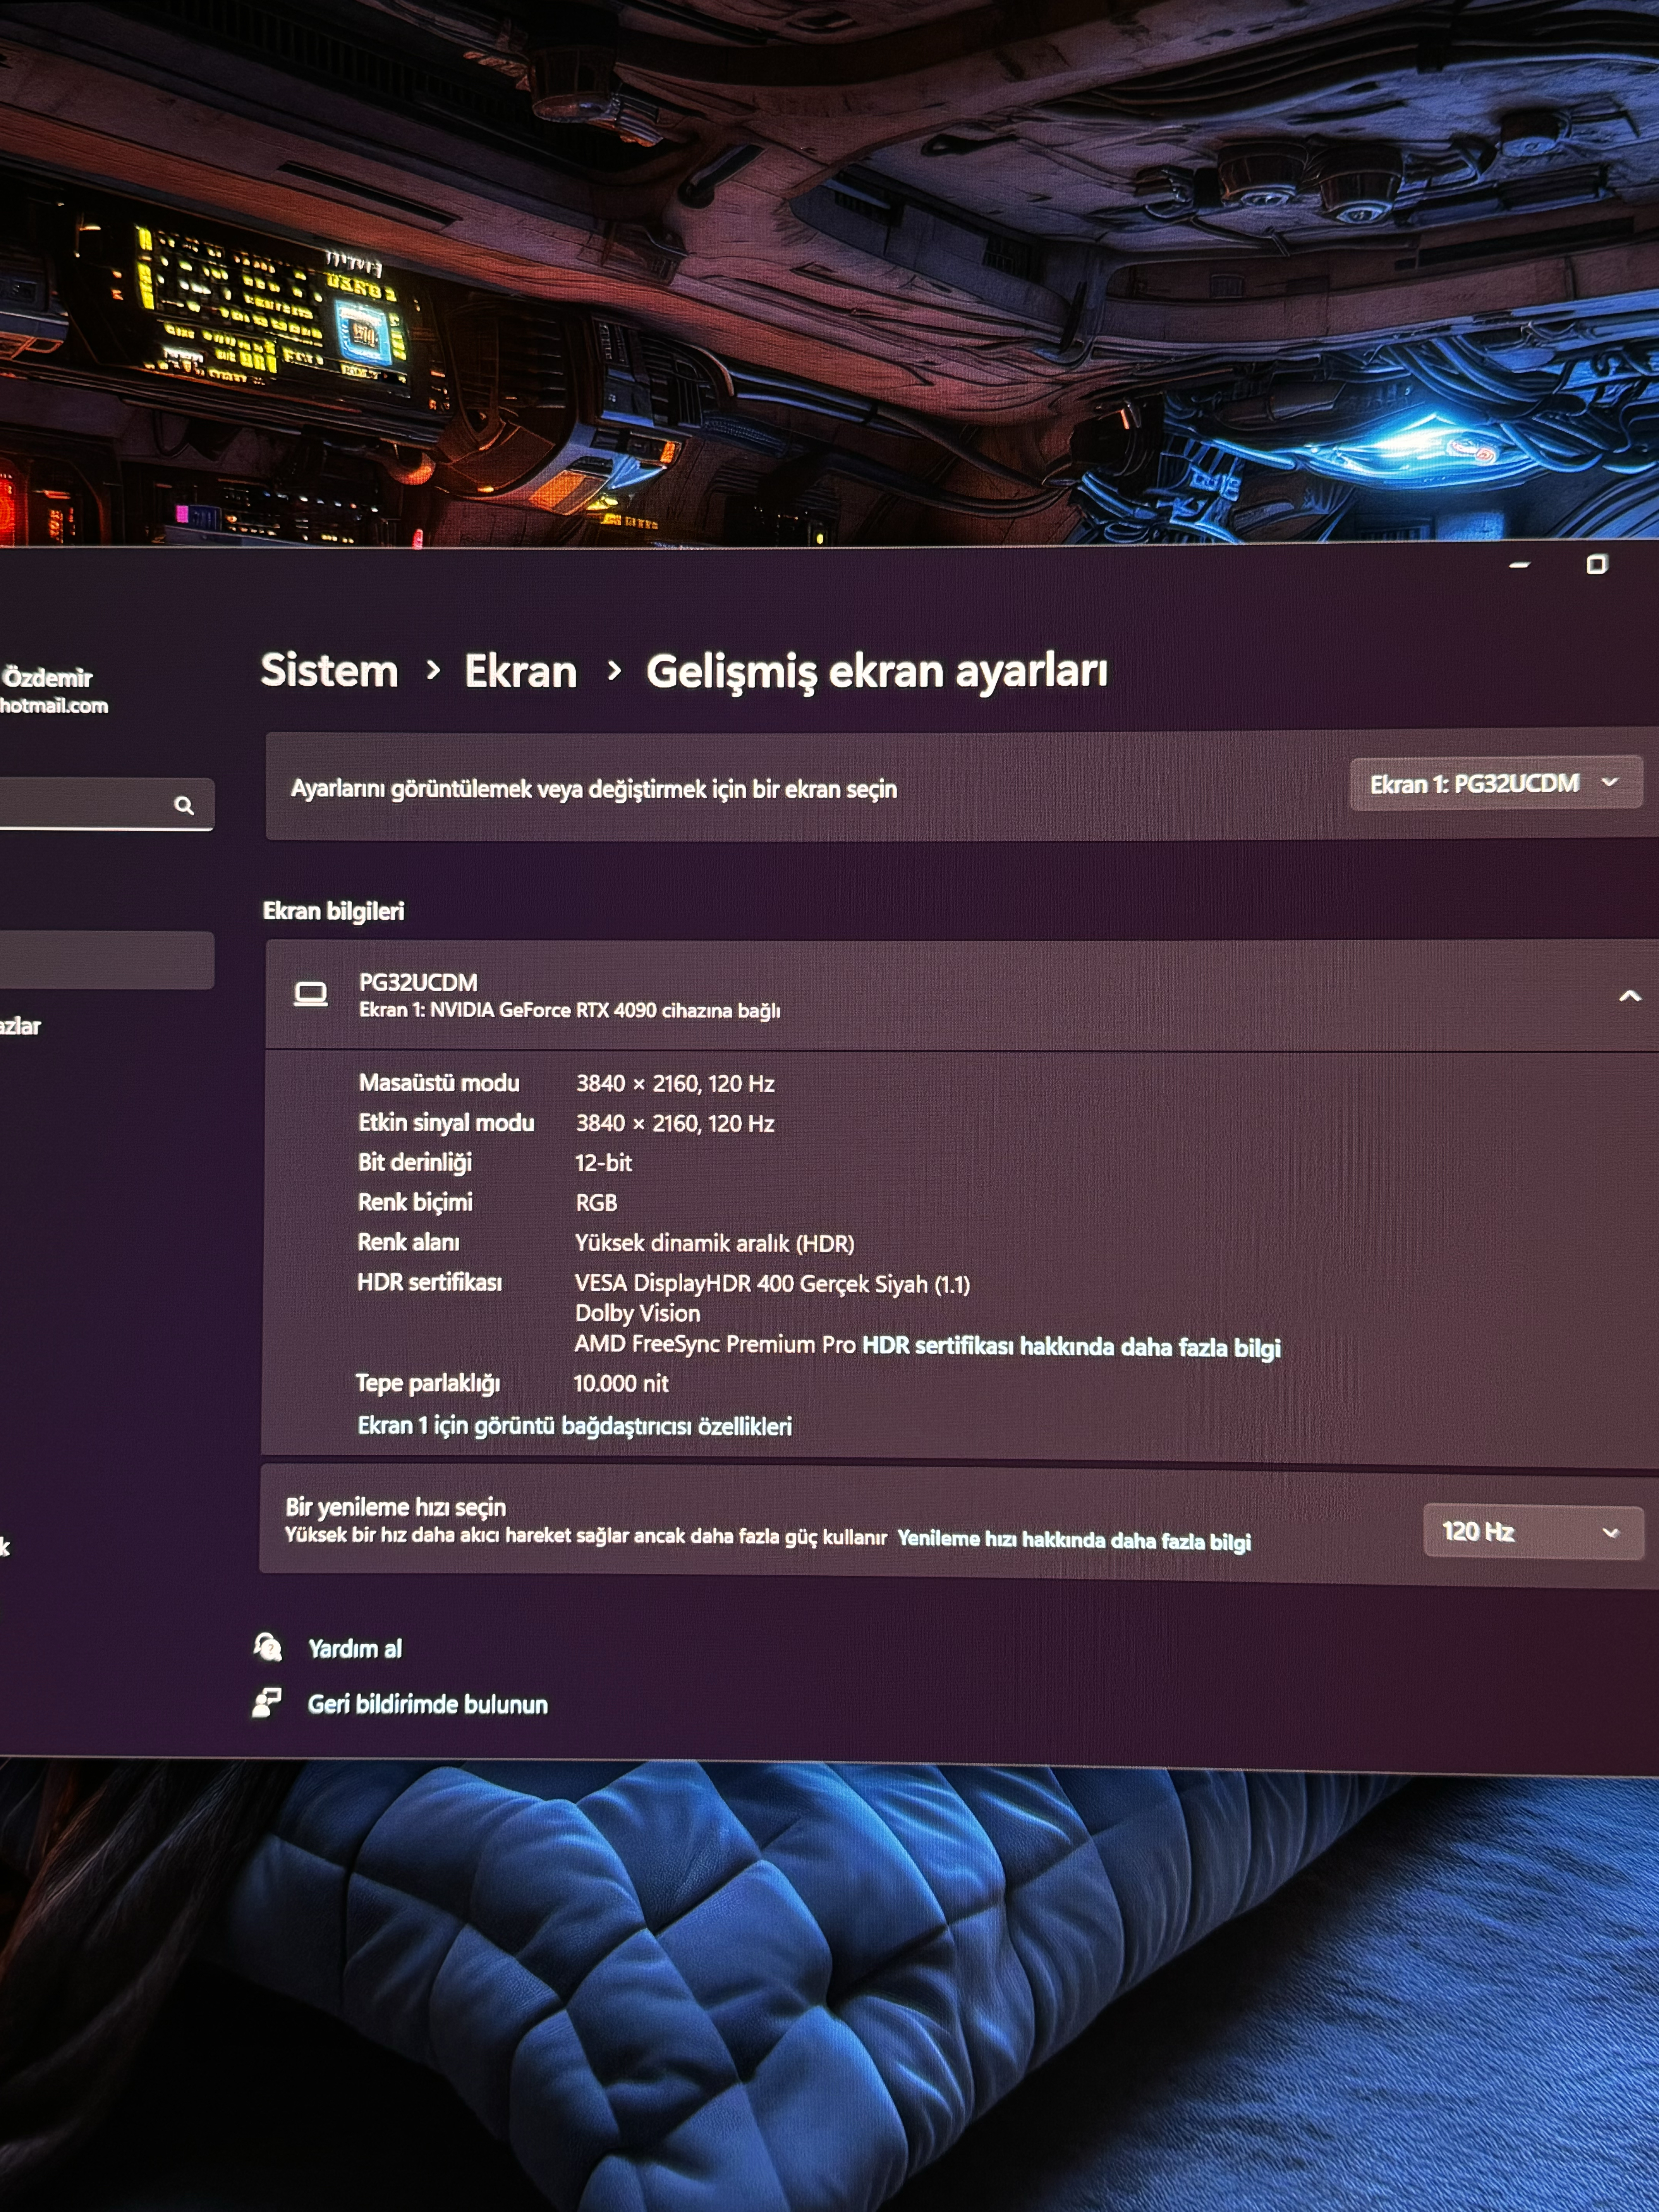The height and width of the screenshot is (2212, 1659).
Task: Click Yüksek dinamik aralık (HDR) value
Action: 714,1243
